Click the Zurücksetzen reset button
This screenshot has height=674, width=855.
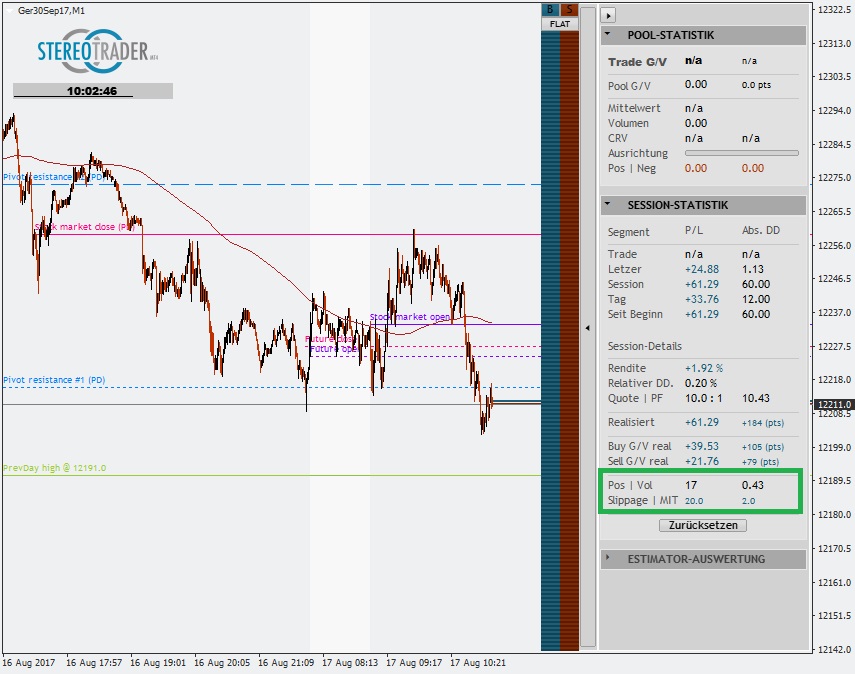(x=702, y=525)
